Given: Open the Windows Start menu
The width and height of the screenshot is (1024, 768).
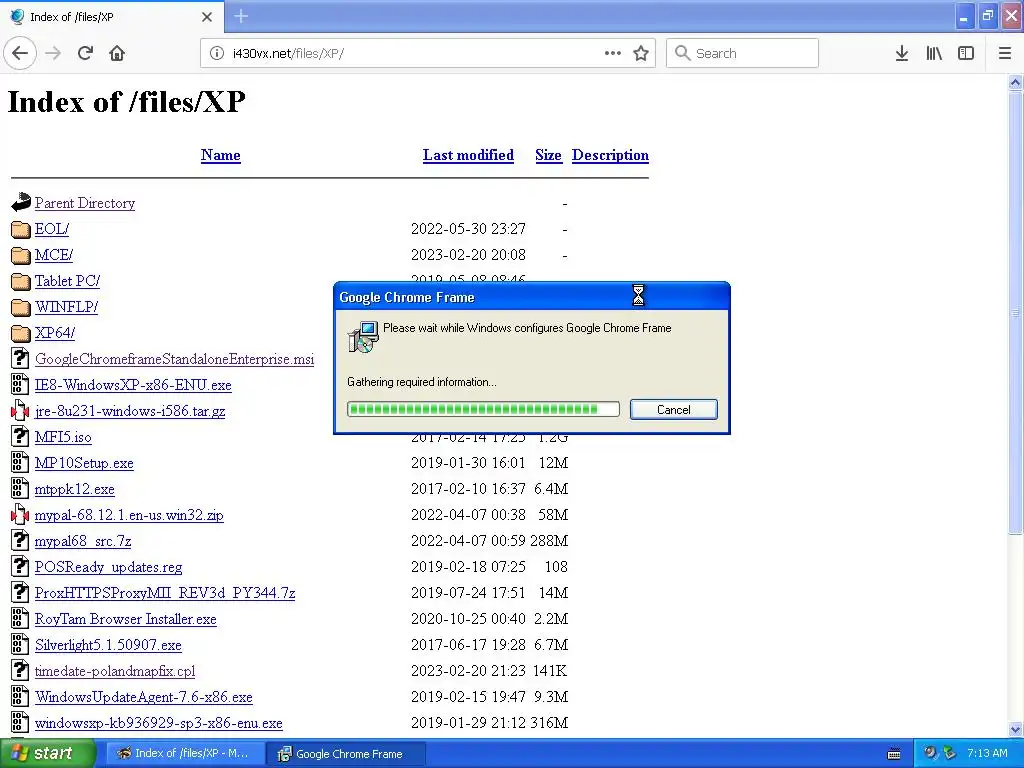Looking at the screenshot, I should [x=47, y=753].
